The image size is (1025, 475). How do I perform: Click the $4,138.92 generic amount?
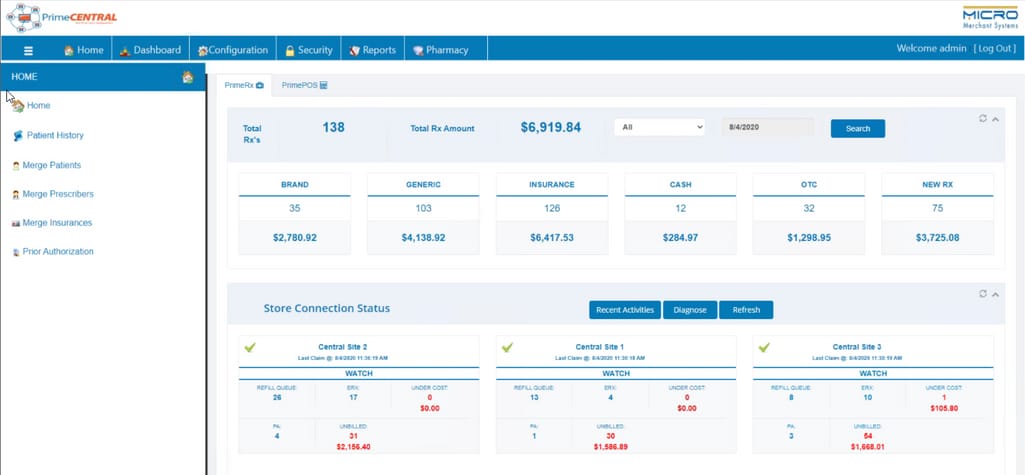pos(423,238)
